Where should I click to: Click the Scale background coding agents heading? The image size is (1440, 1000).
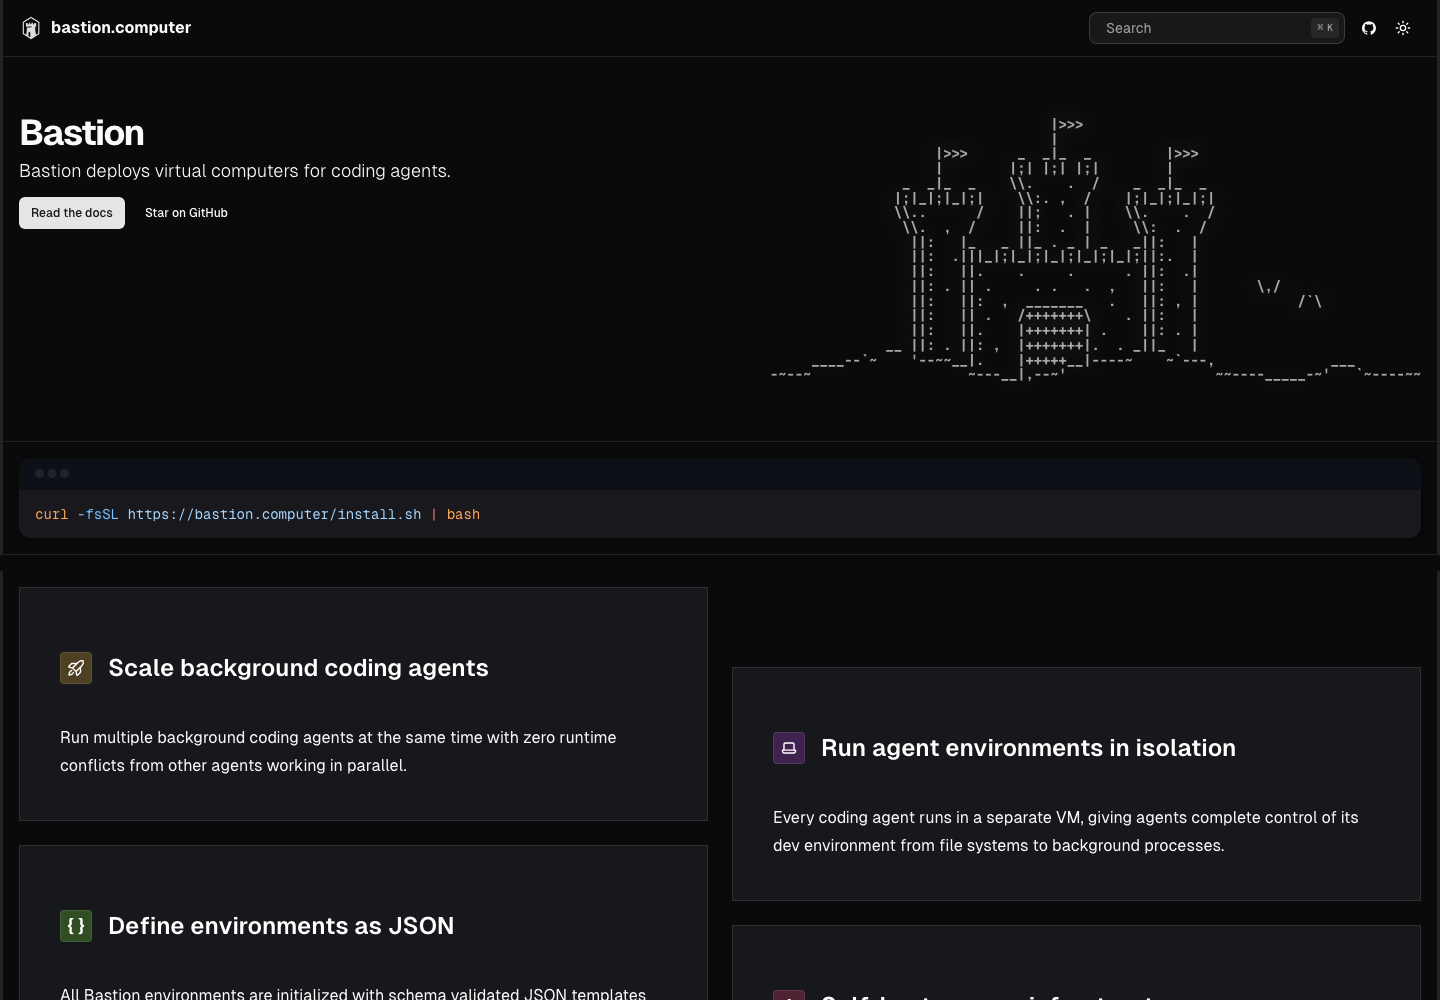pos(298,668)
